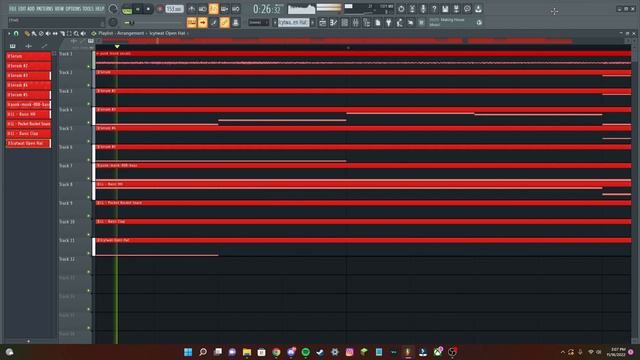Toggle the magnet snap icon in Playlist toolbar
Viewport: 640px width, 360px height.
(x=16, y=33)
